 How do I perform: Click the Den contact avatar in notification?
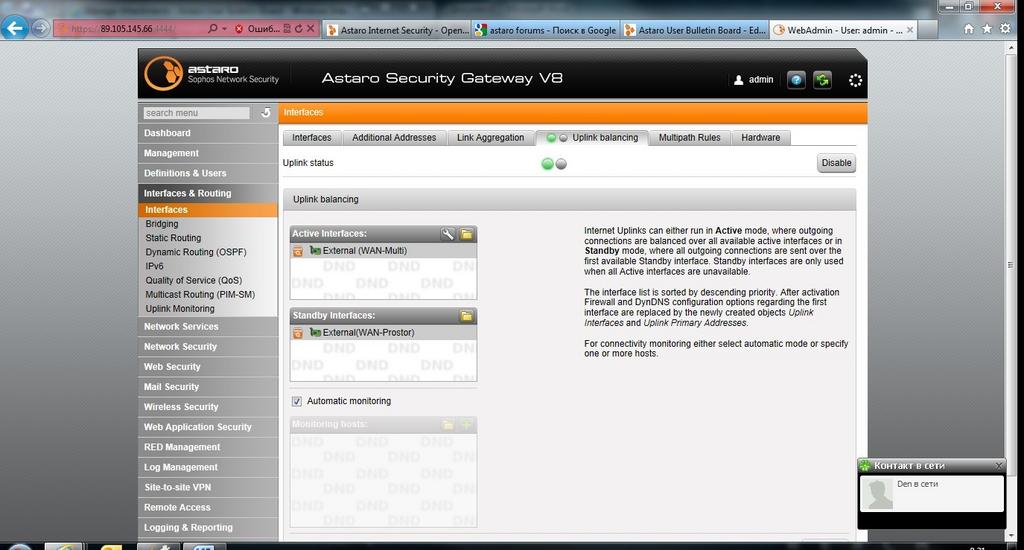pyautogui.click(x=877, y=494)
